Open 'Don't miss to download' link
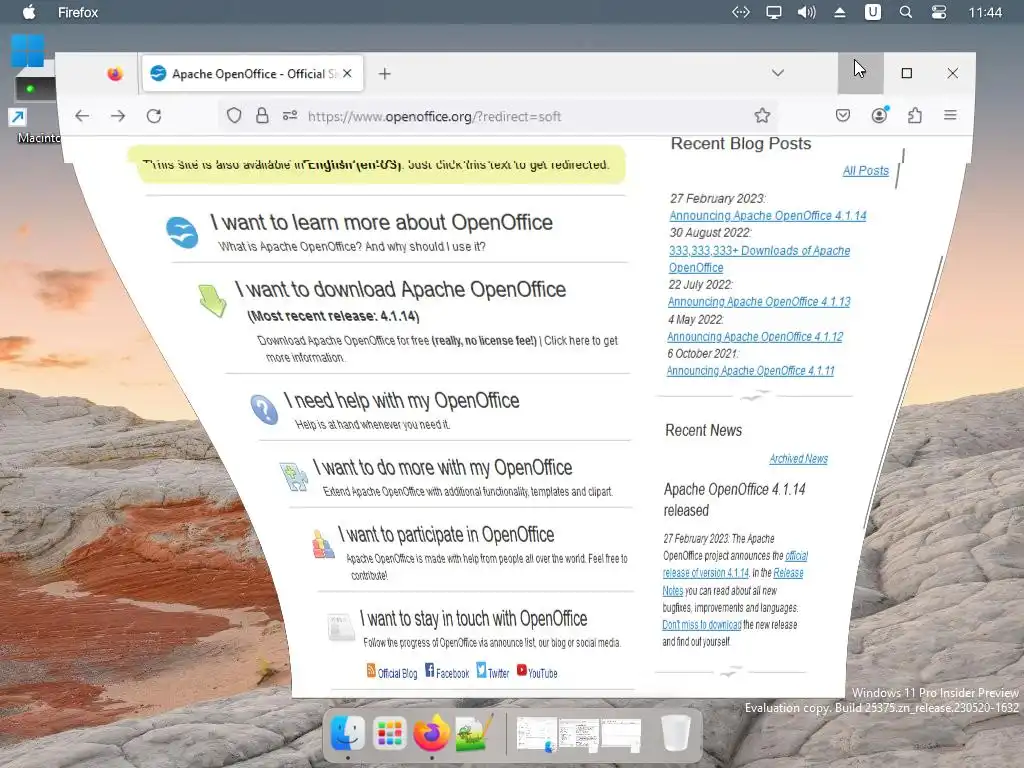This screenshot has width=1024, height=768. coord(701,624)
